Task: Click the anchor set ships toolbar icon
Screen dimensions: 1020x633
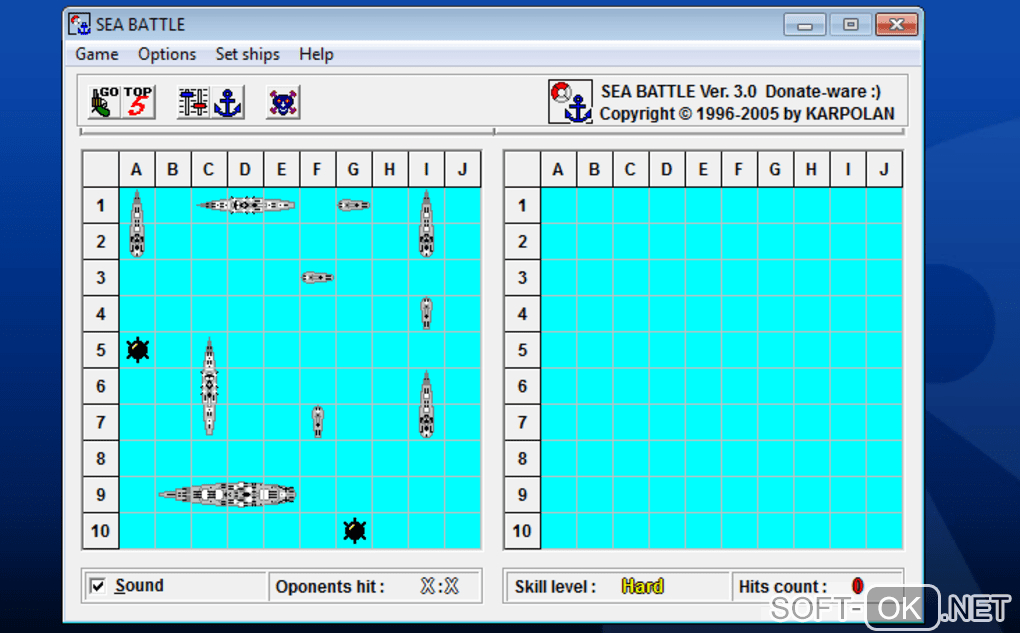Action: tap(228, 102)
